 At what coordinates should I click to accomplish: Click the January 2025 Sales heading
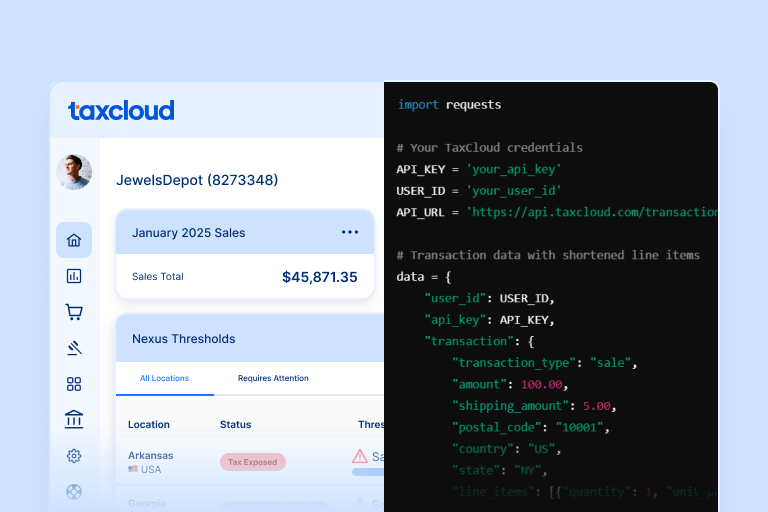pos(189,233)
